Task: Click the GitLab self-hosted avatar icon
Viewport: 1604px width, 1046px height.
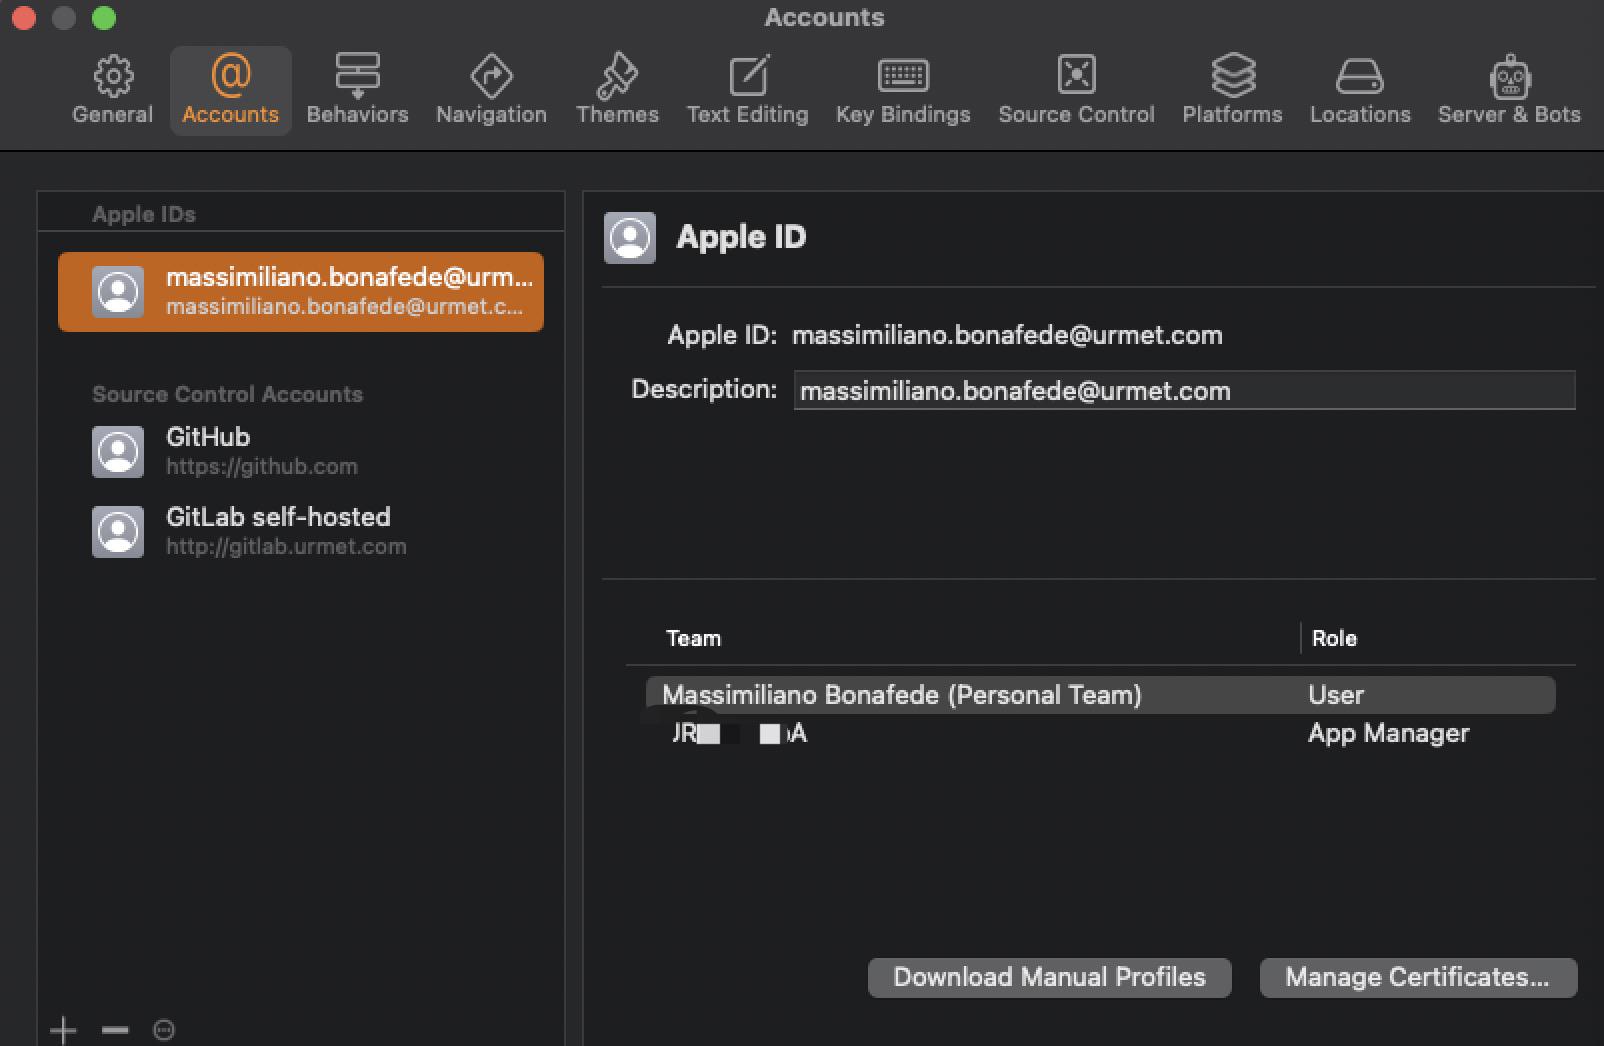Action: tap(118, 532)
